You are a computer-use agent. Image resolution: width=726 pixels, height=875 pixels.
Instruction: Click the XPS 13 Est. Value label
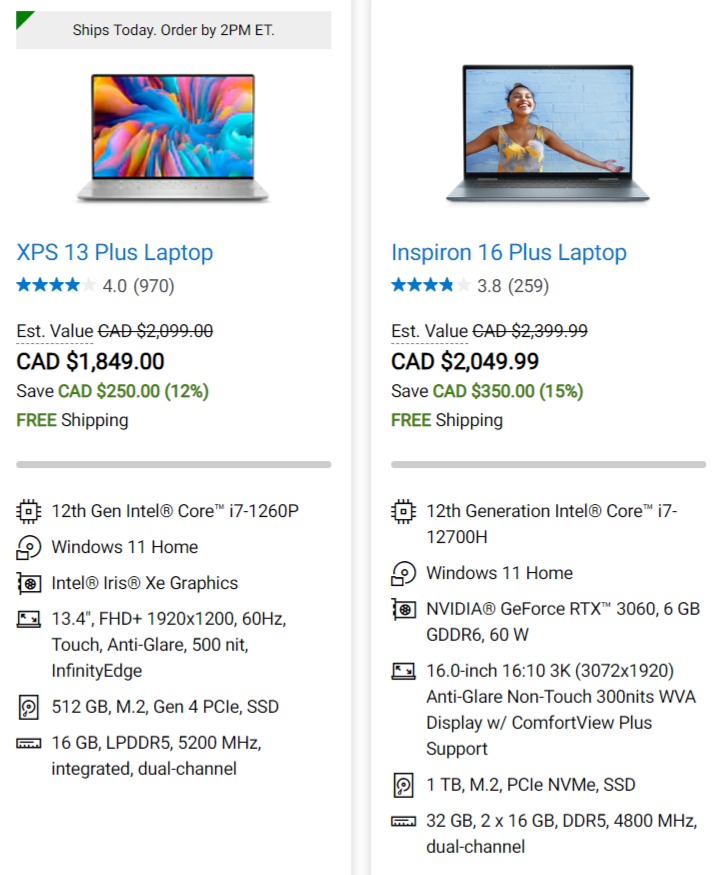(55, 331)
